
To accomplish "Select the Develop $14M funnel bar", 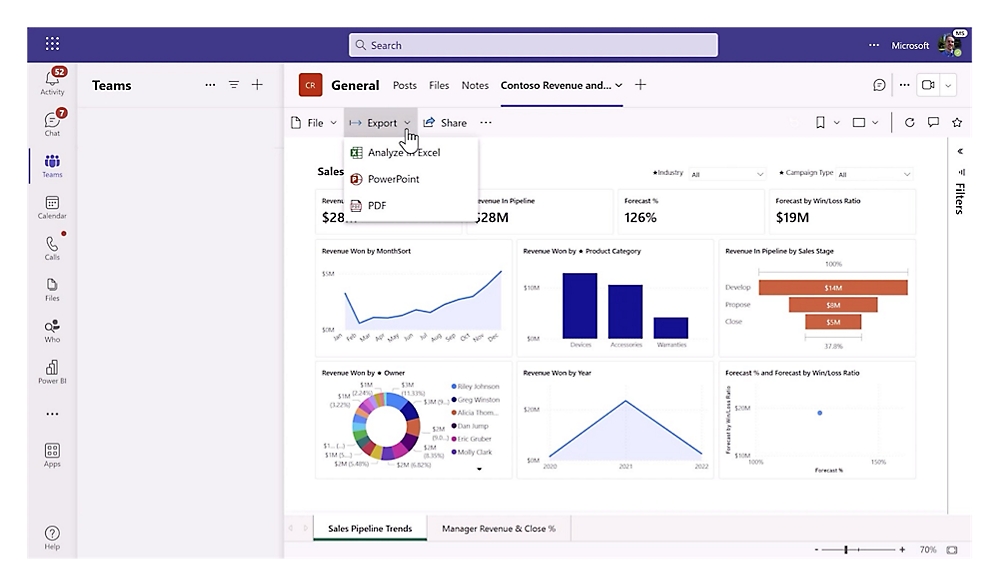I will coord(833,288).
